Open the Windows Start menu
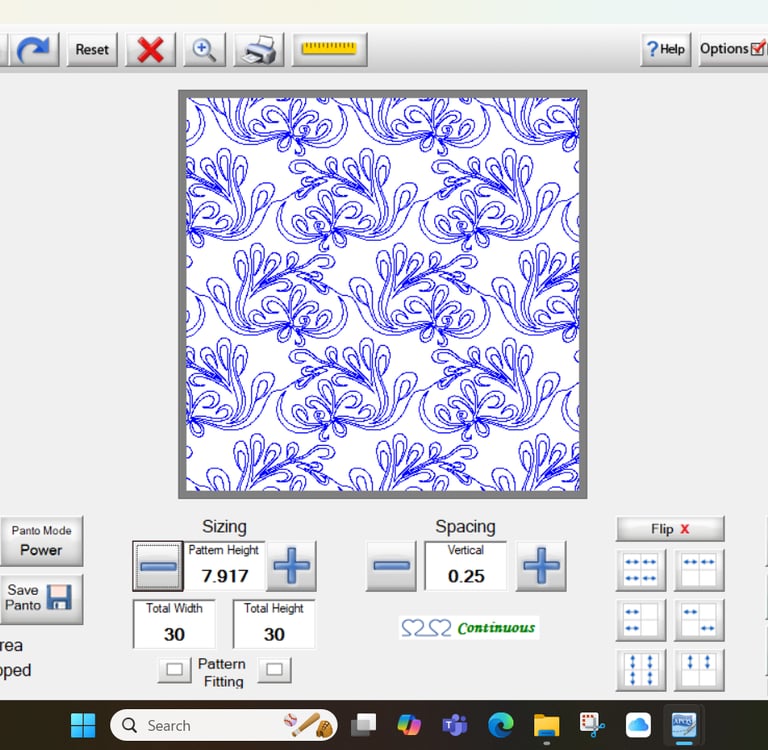768x750 pixels. click(x=83, y=725)
